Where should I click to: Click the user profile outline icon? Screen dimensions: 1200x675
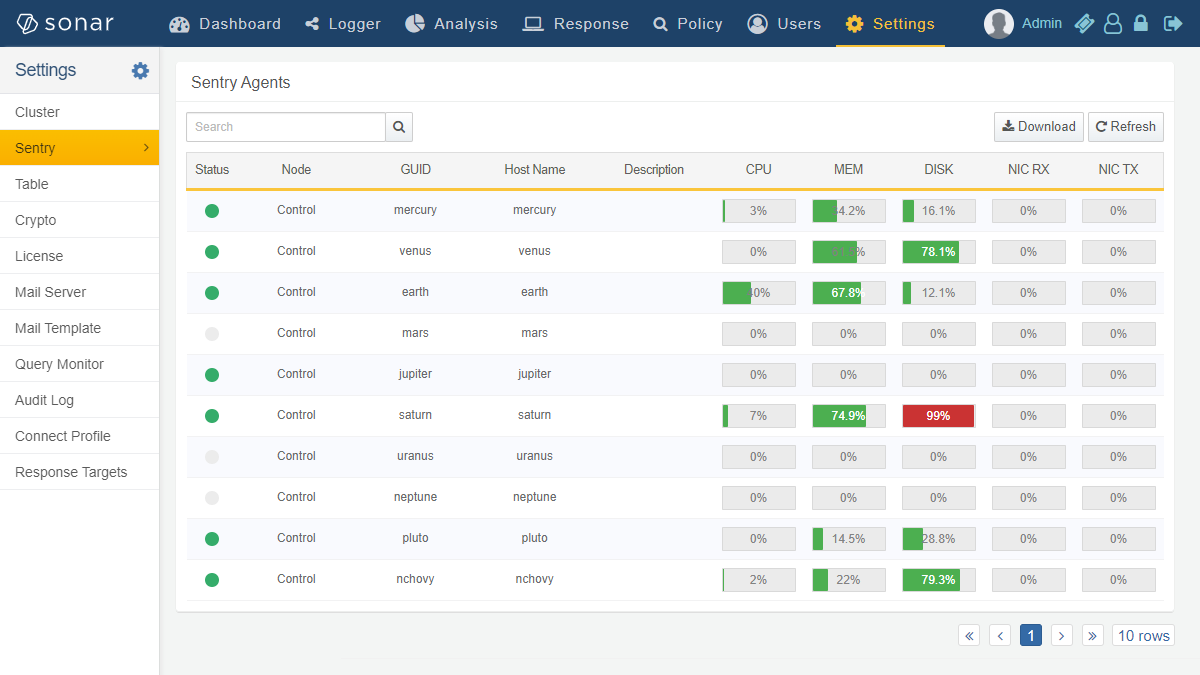[x=1113, y=24]
